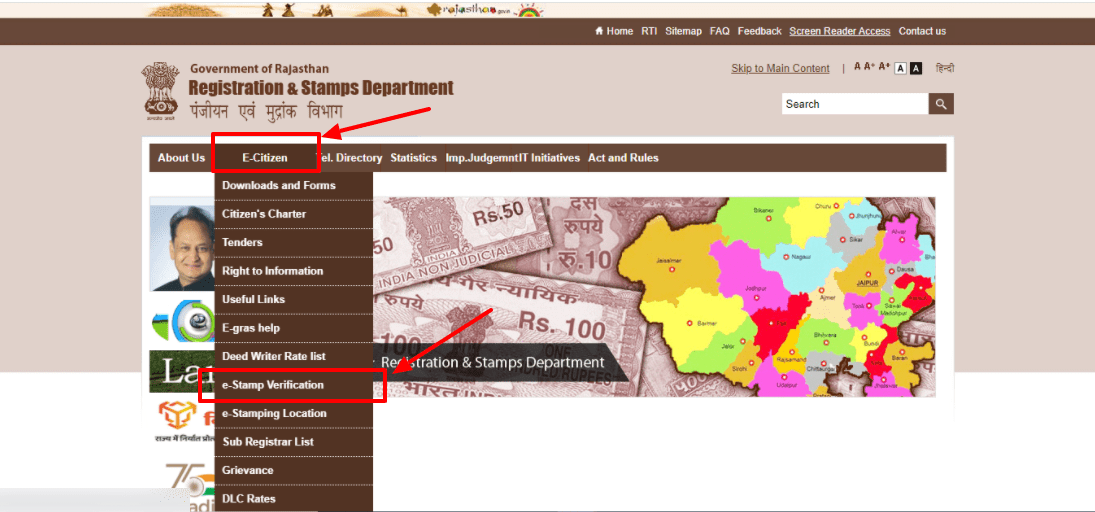Select Useful Links menu entry
The width and height of the screenshot is (1095, 512).
click(293, 300)
